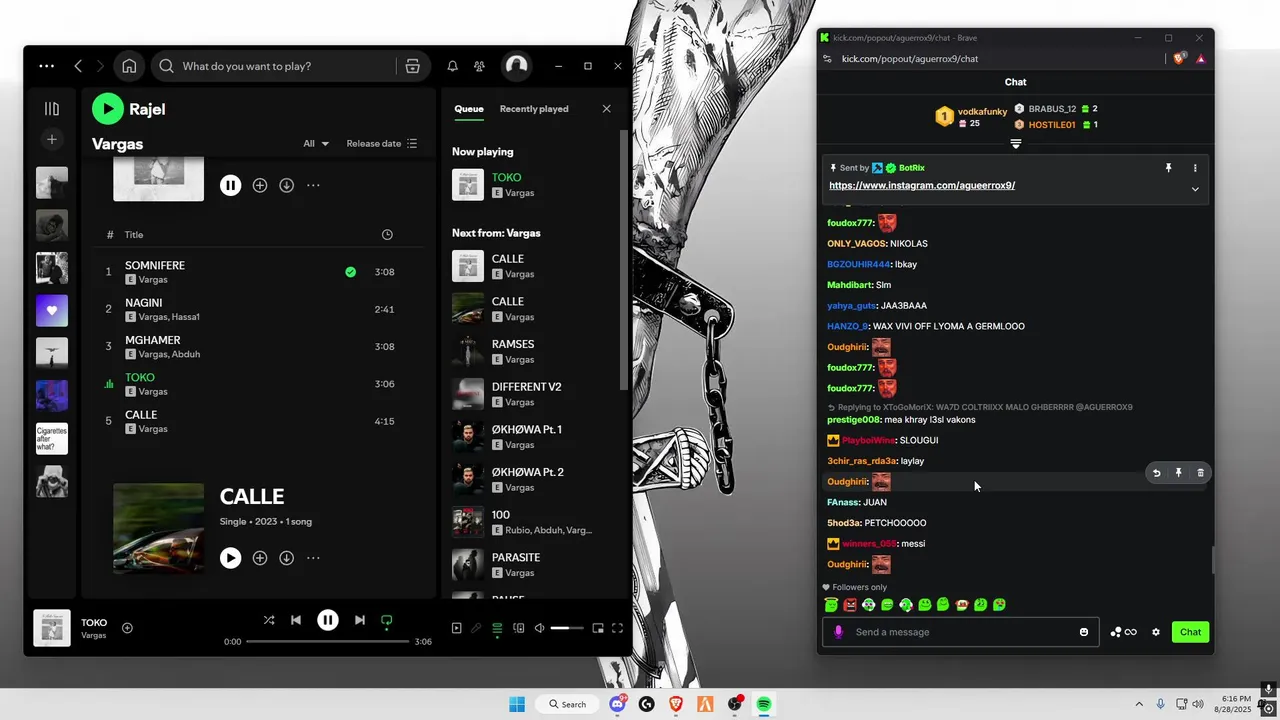Open the 'All' discography filter dropdown

click(x=316, y=144)
